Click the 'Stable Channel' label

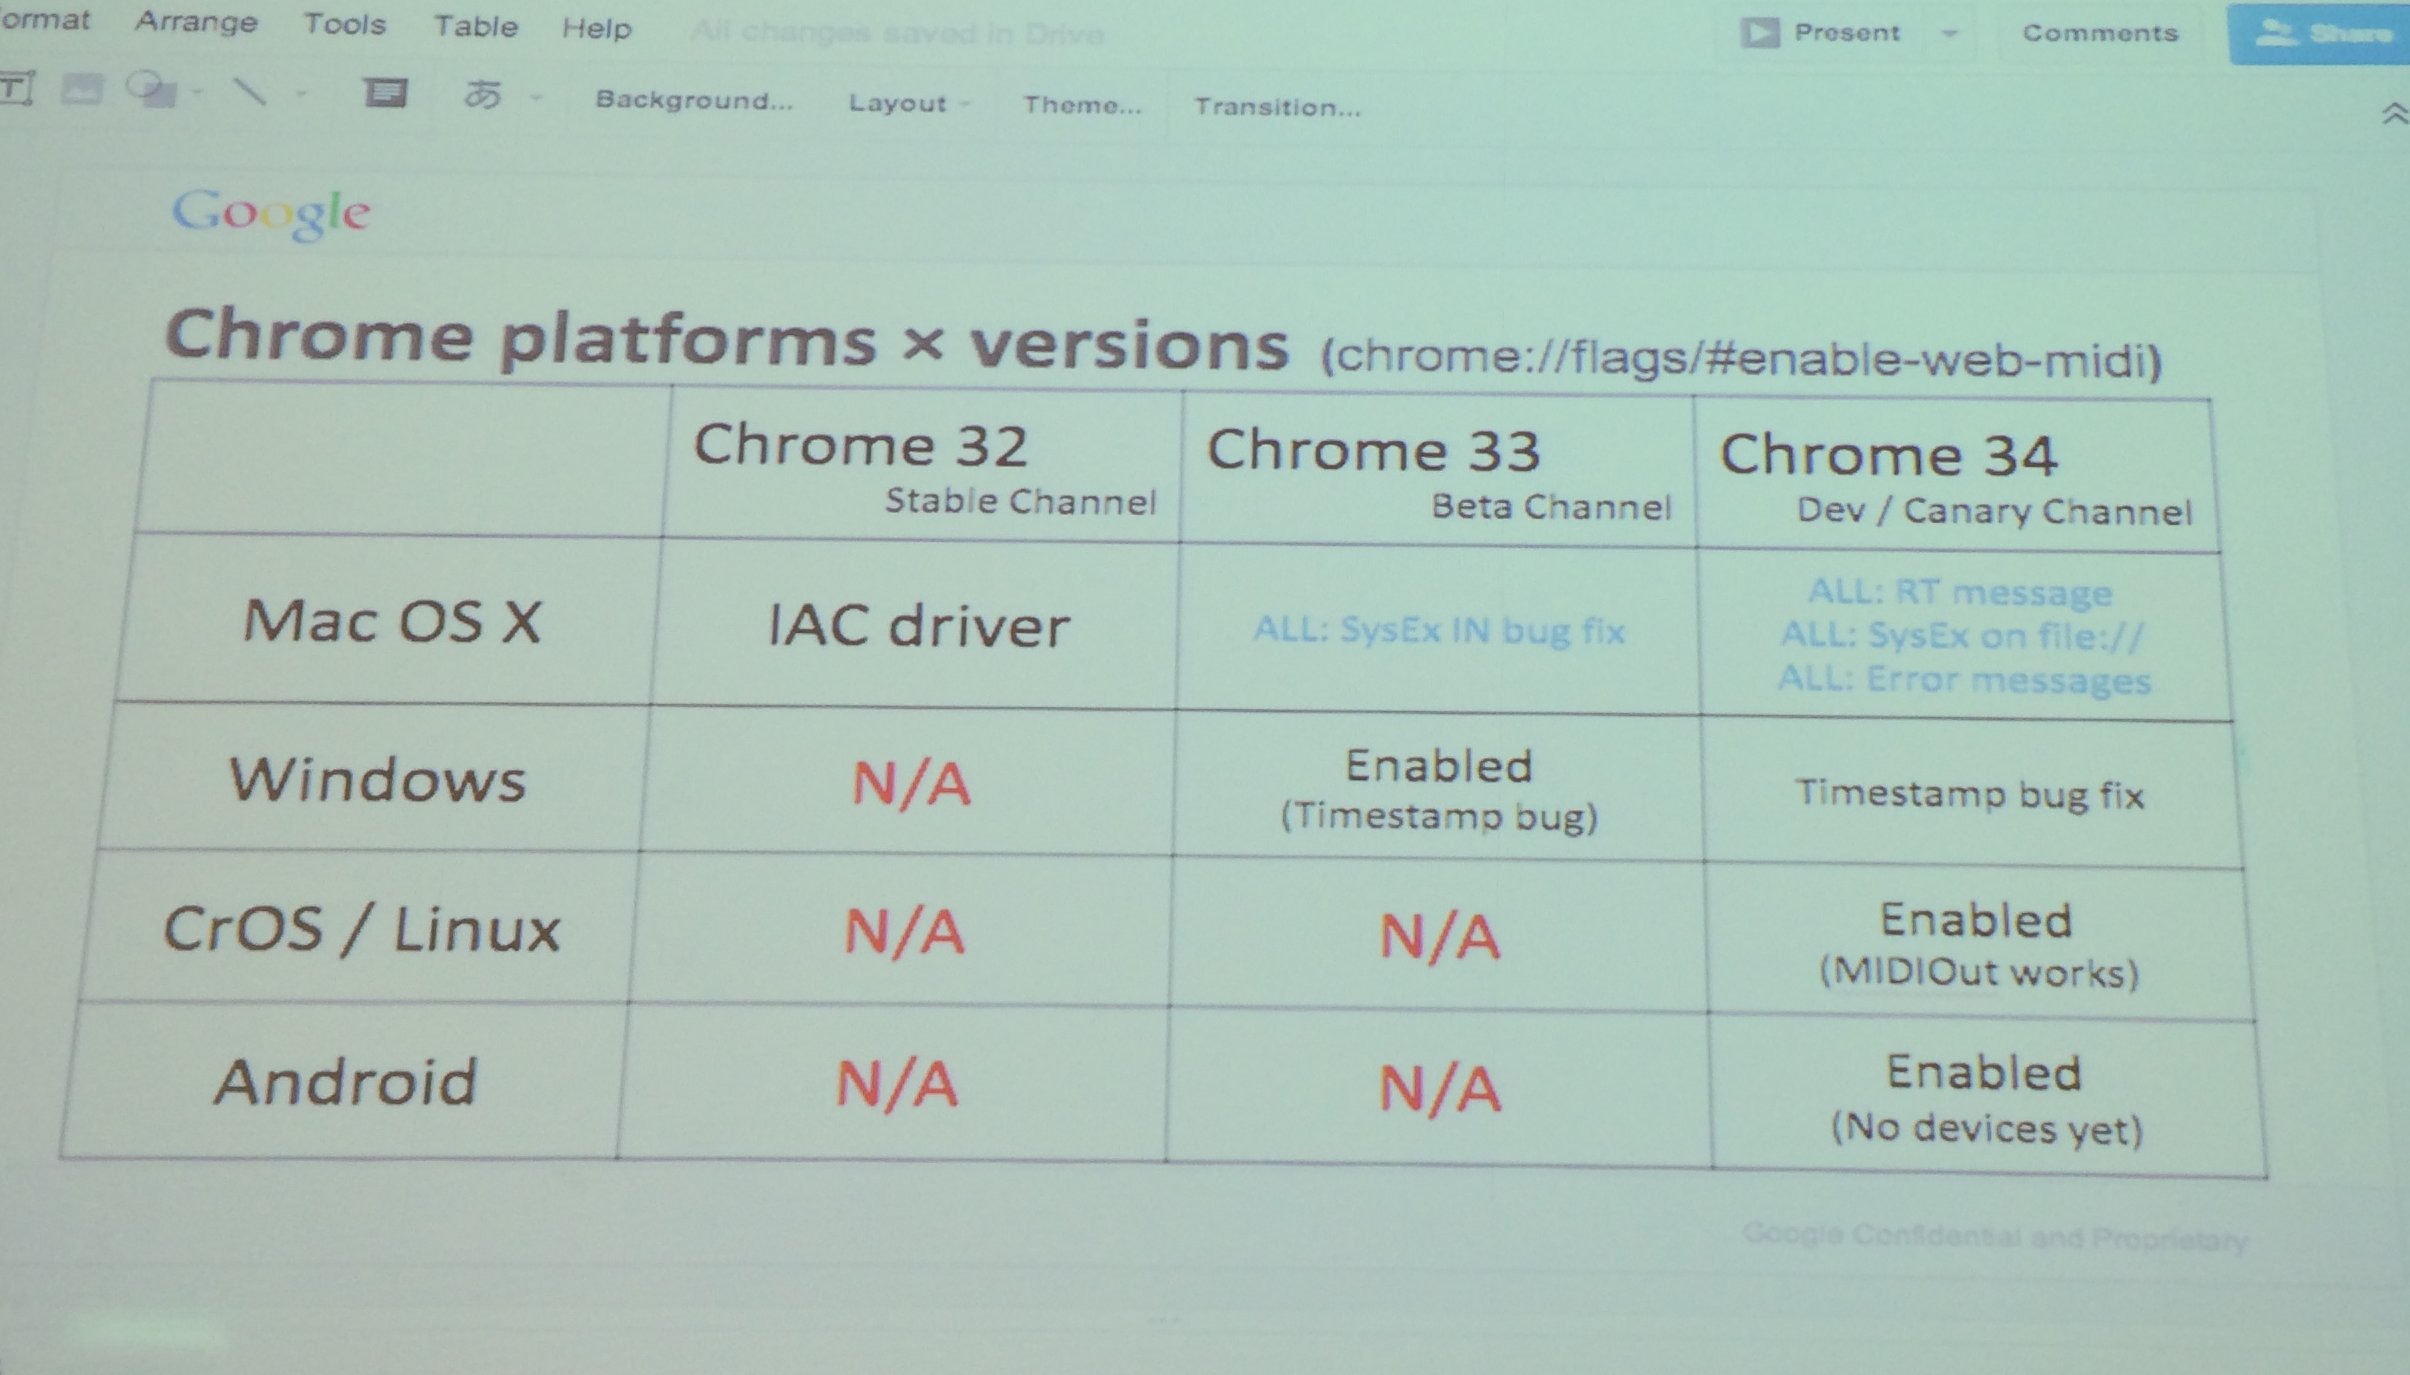pyautogui.click(x=1020, y=500)
